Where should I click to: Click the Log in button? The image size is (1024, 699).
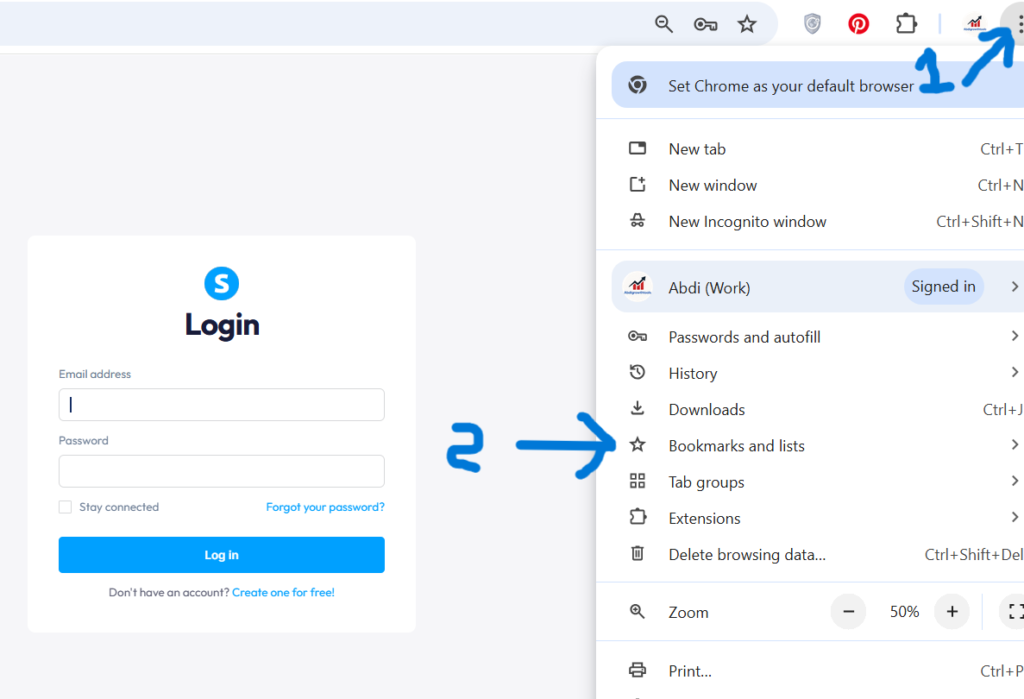(221, 554)
